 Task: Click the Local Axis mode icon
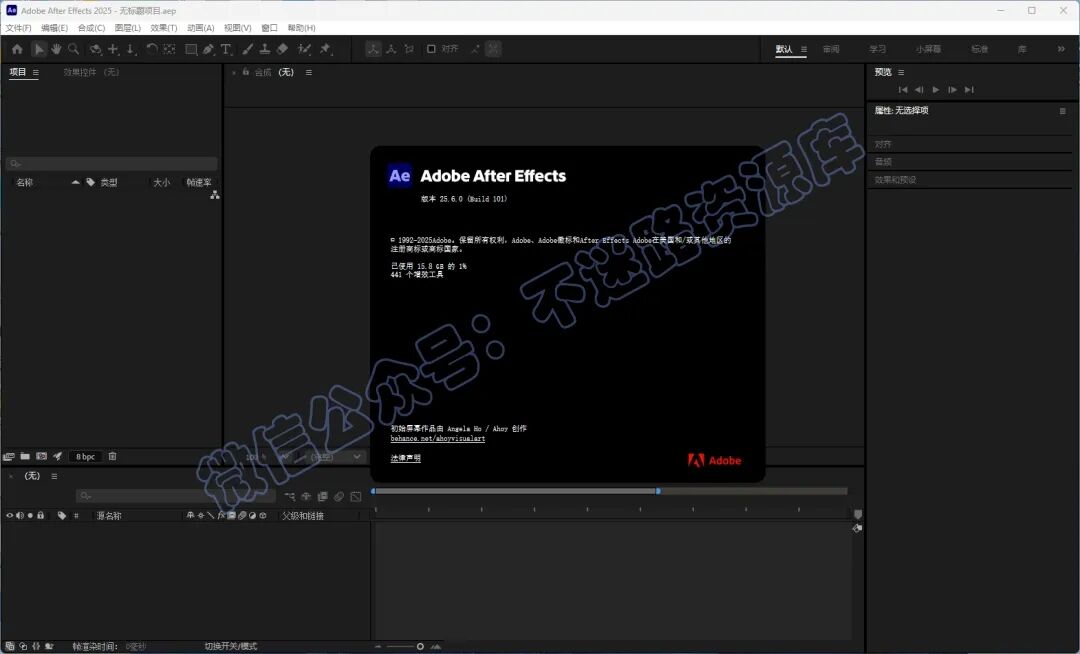373,49
